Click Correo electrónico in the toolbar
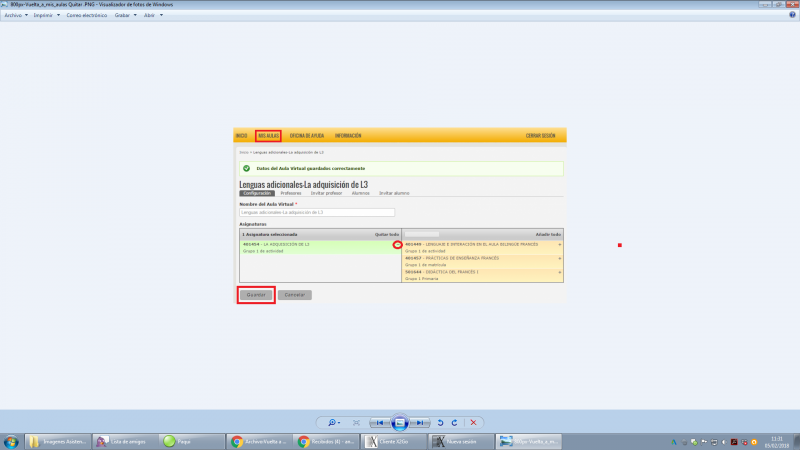800x450 pixels. click(86, 16)
